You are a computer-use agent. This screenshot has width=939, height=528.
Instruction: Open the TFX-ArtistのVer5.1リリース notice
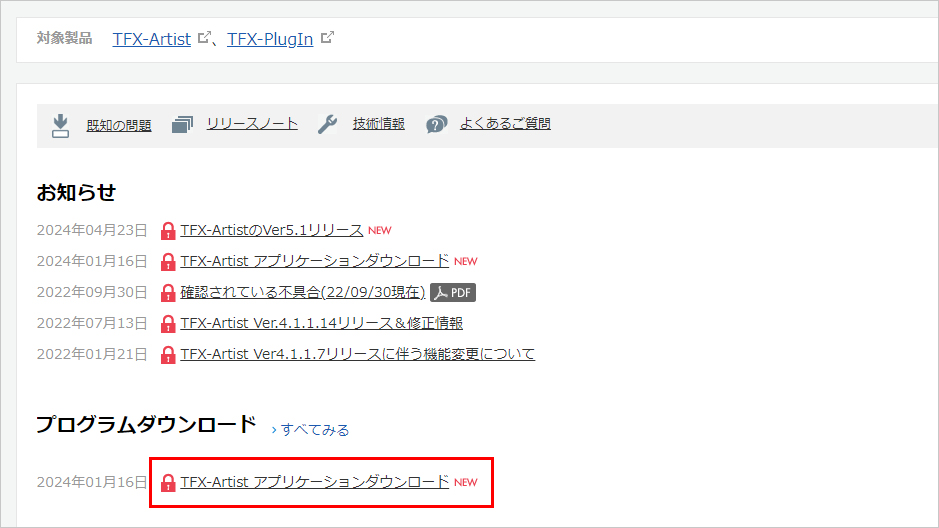[x=272, y=230]
